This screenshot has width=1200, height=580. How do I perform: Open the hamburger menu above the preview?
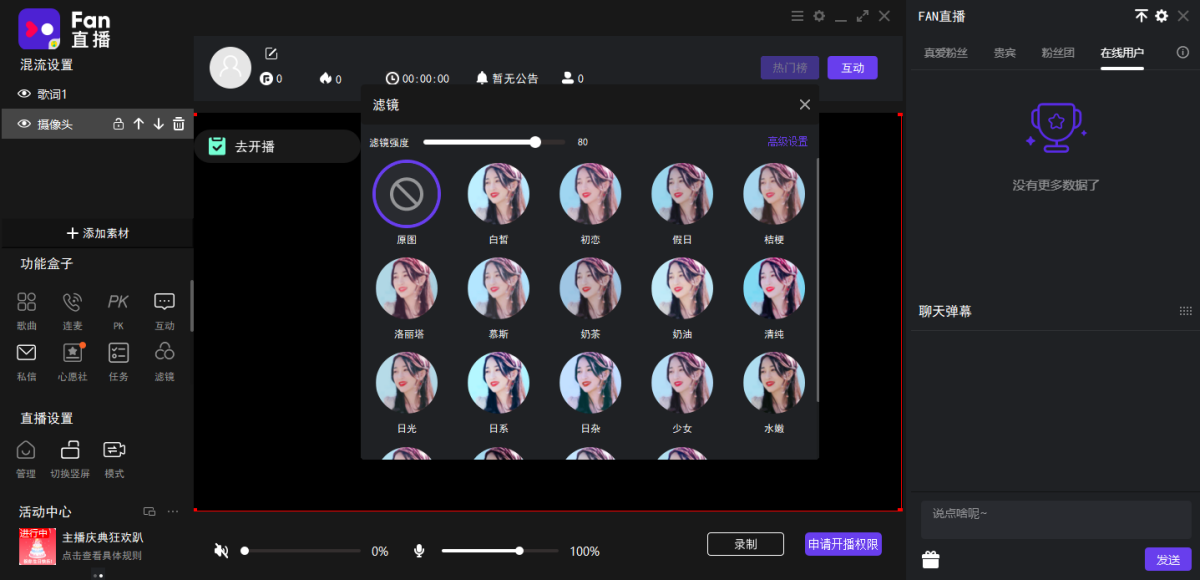[x=797, y=16]
